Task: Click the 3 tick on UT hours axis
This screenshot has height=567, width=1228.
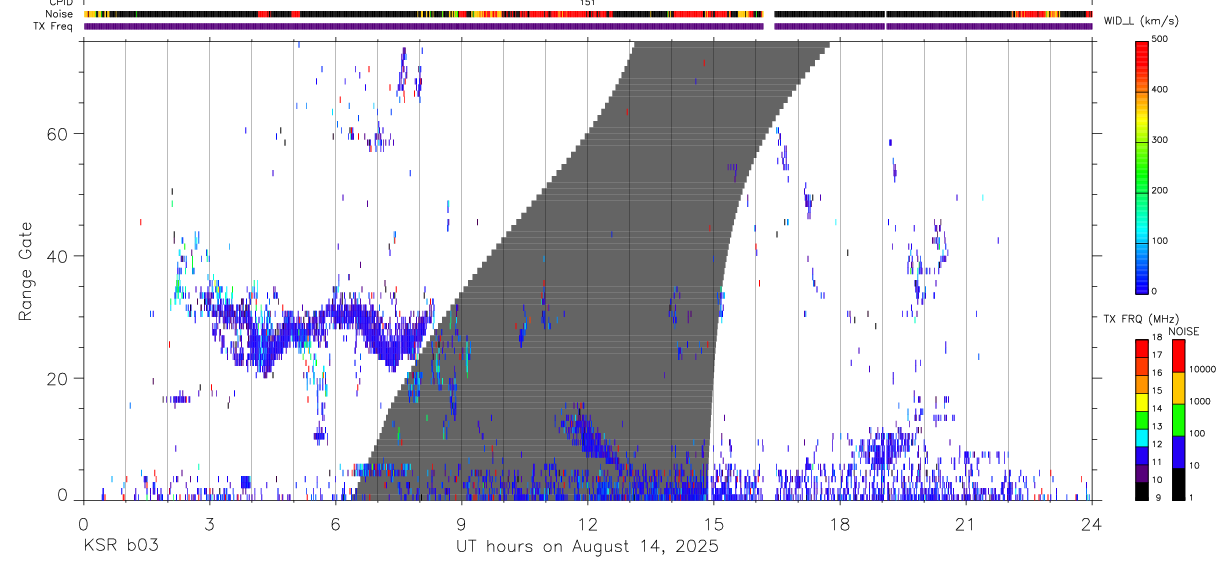Action: coord(209,523)
